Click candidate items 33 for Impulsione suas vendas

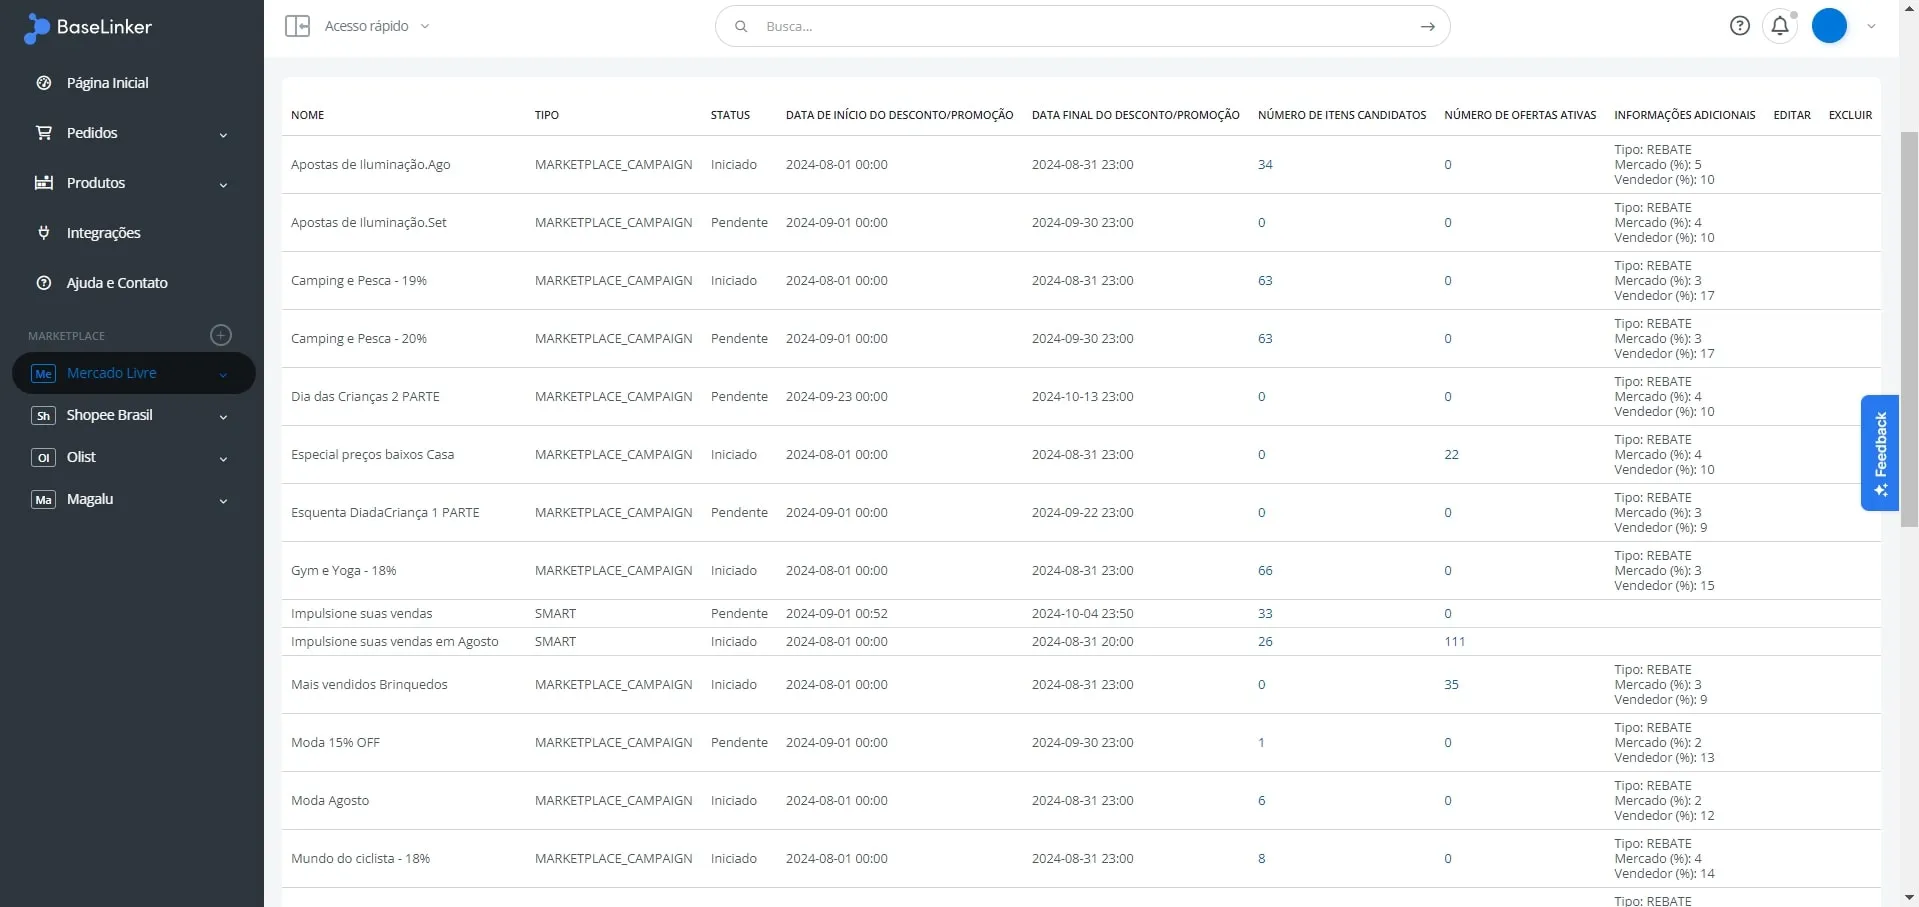(x=1265, y=614)
